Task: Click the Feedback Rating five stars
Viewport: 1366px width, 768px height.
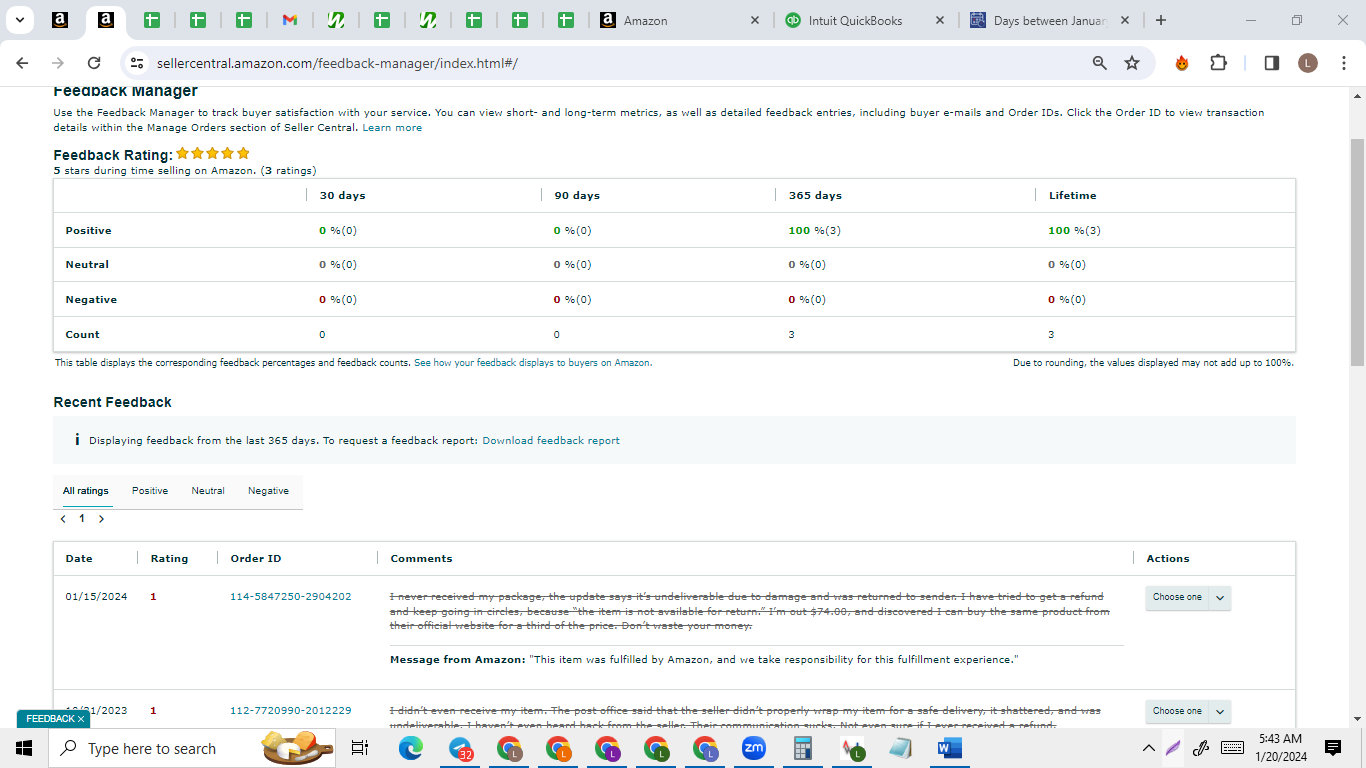Action: coord(213,153)
